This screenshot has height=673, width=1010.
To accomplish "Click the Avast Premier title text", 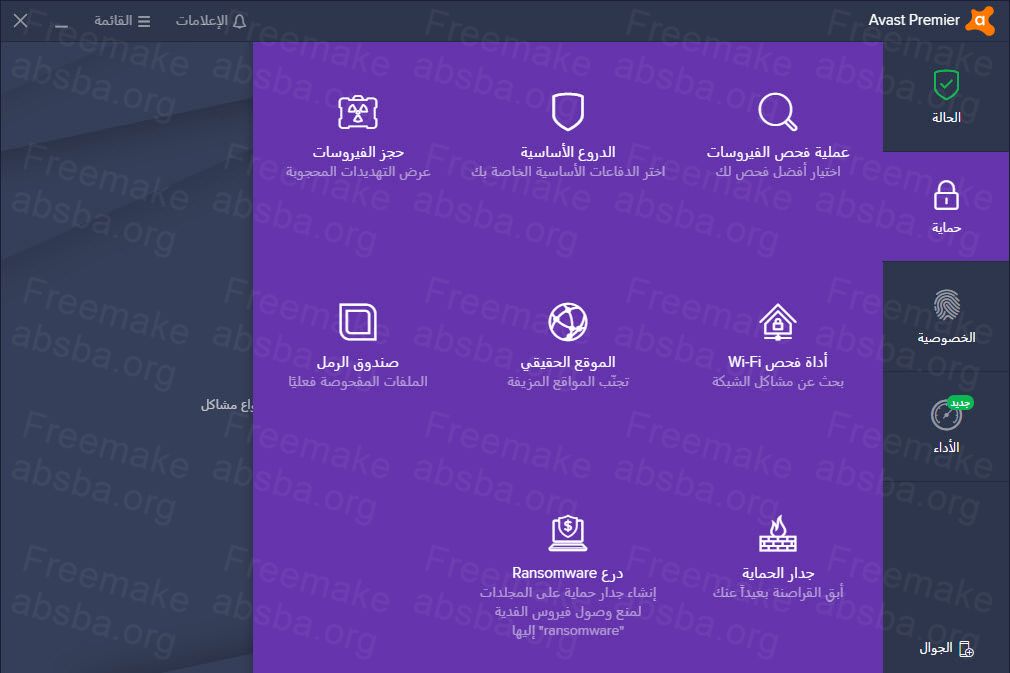I will click(913, 20).
